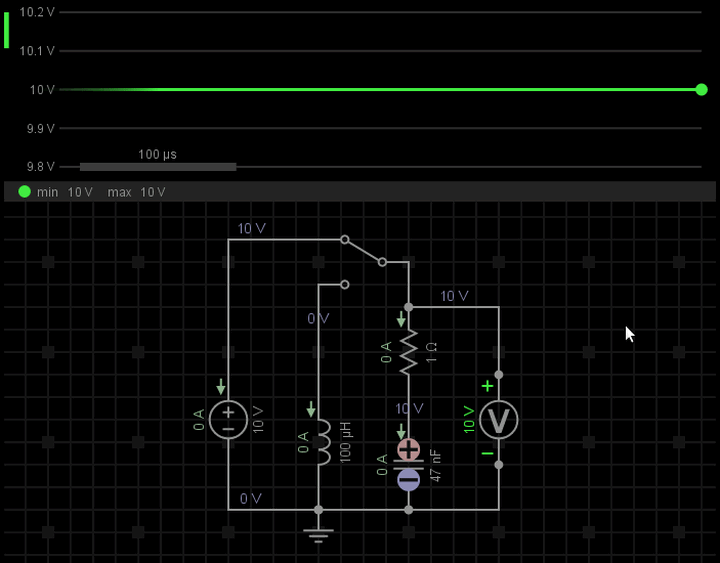Click the endpoint dot of the green trace
The image size is (720, 563).
701,90
